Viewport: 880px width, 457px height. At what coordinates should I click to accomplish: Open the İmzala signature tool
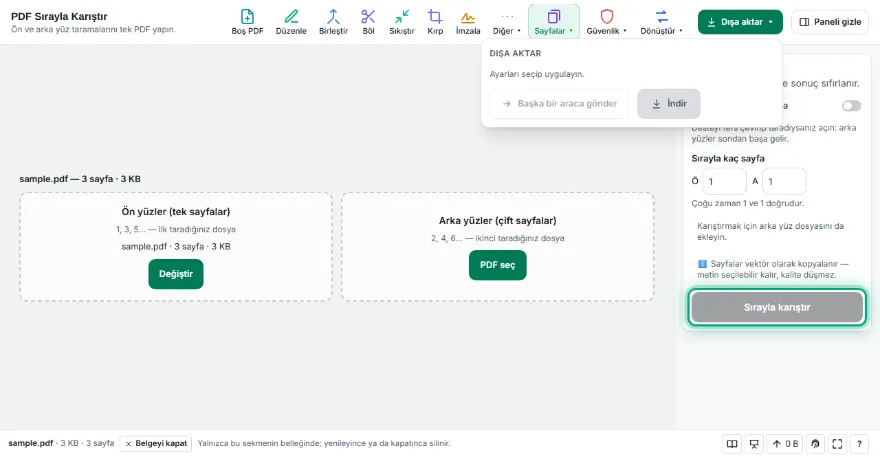468,22
